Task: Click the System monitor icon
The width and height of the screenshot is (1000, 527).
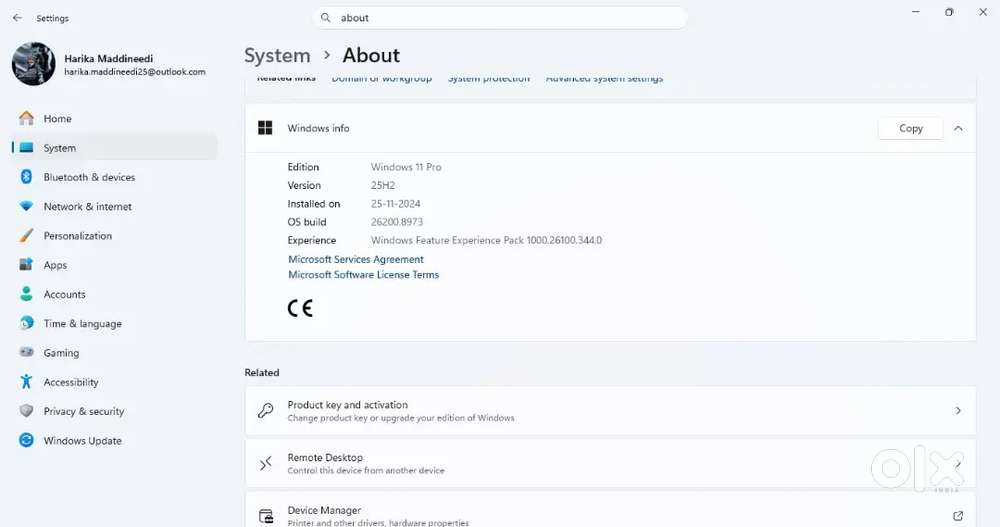Action: (x=26, y=147)
